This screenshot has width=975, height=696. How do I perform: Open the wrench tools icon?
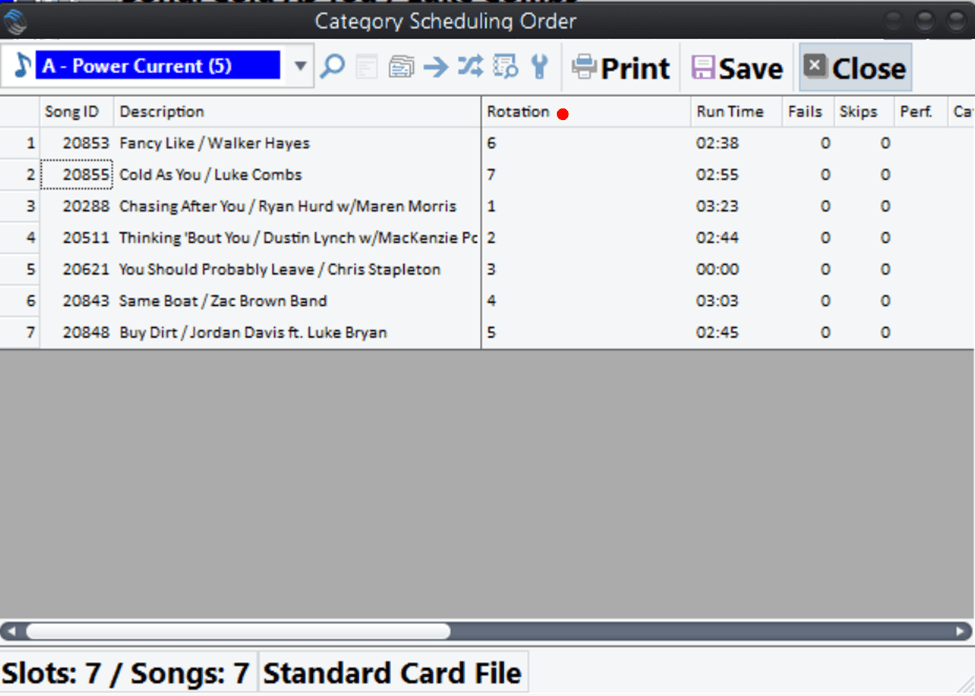(x=539, y=67)
